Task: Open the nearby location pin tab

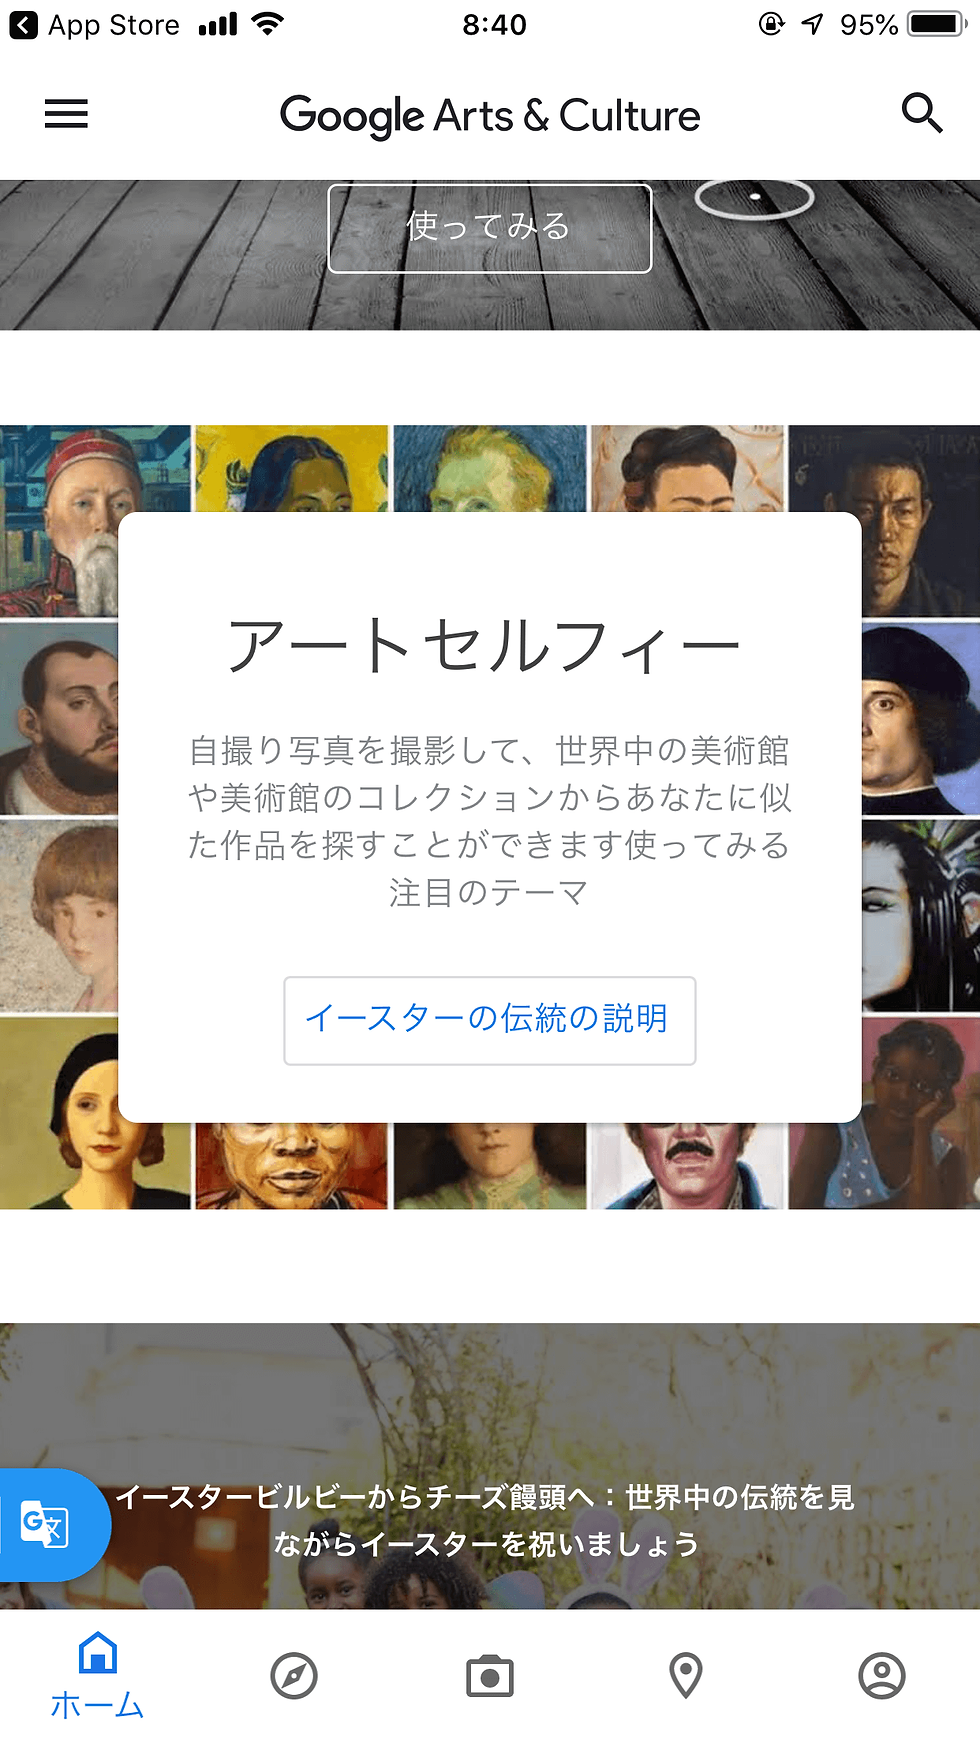Action: tap(686, 1676)
